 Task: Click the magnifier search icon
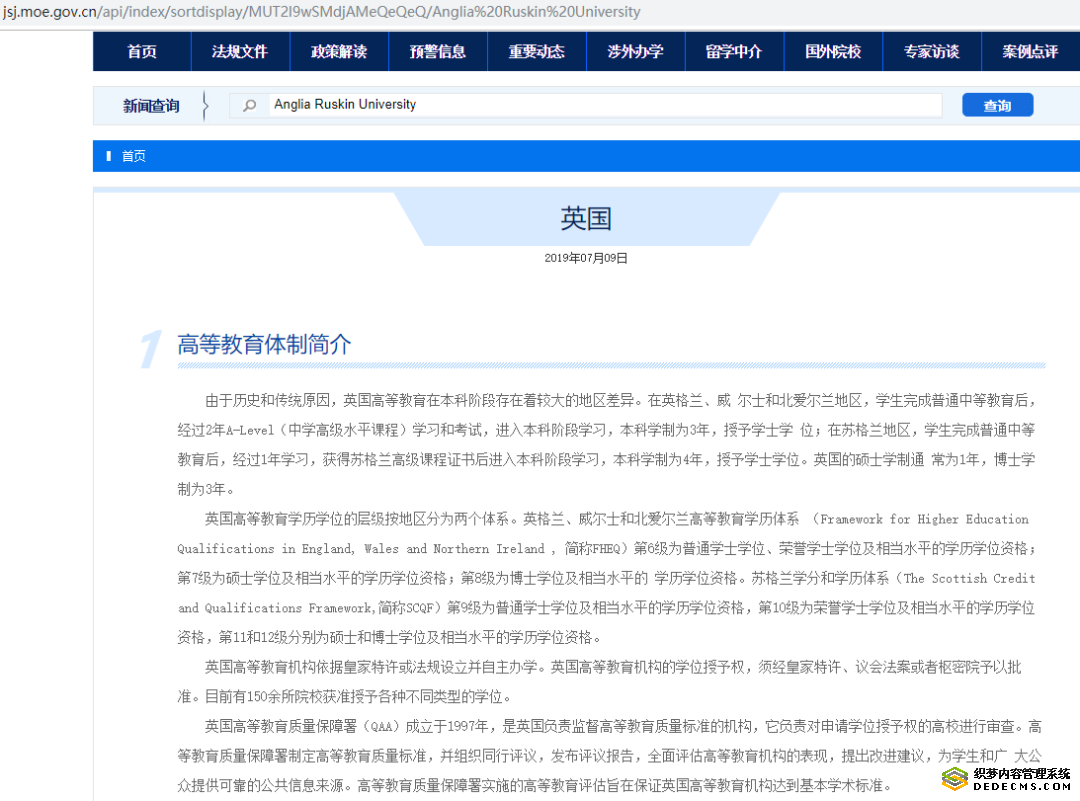[249, 105]
